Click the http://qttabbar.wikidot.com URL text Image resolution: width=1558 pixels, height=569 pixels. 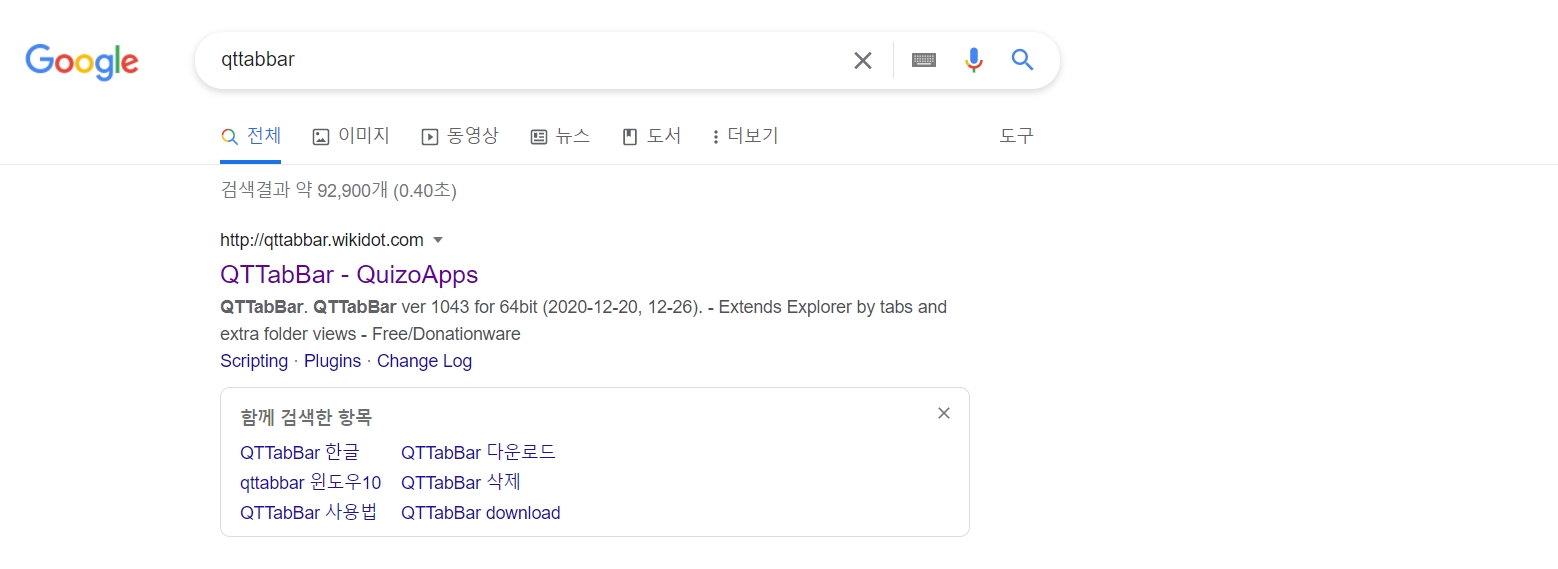(322, 240)
